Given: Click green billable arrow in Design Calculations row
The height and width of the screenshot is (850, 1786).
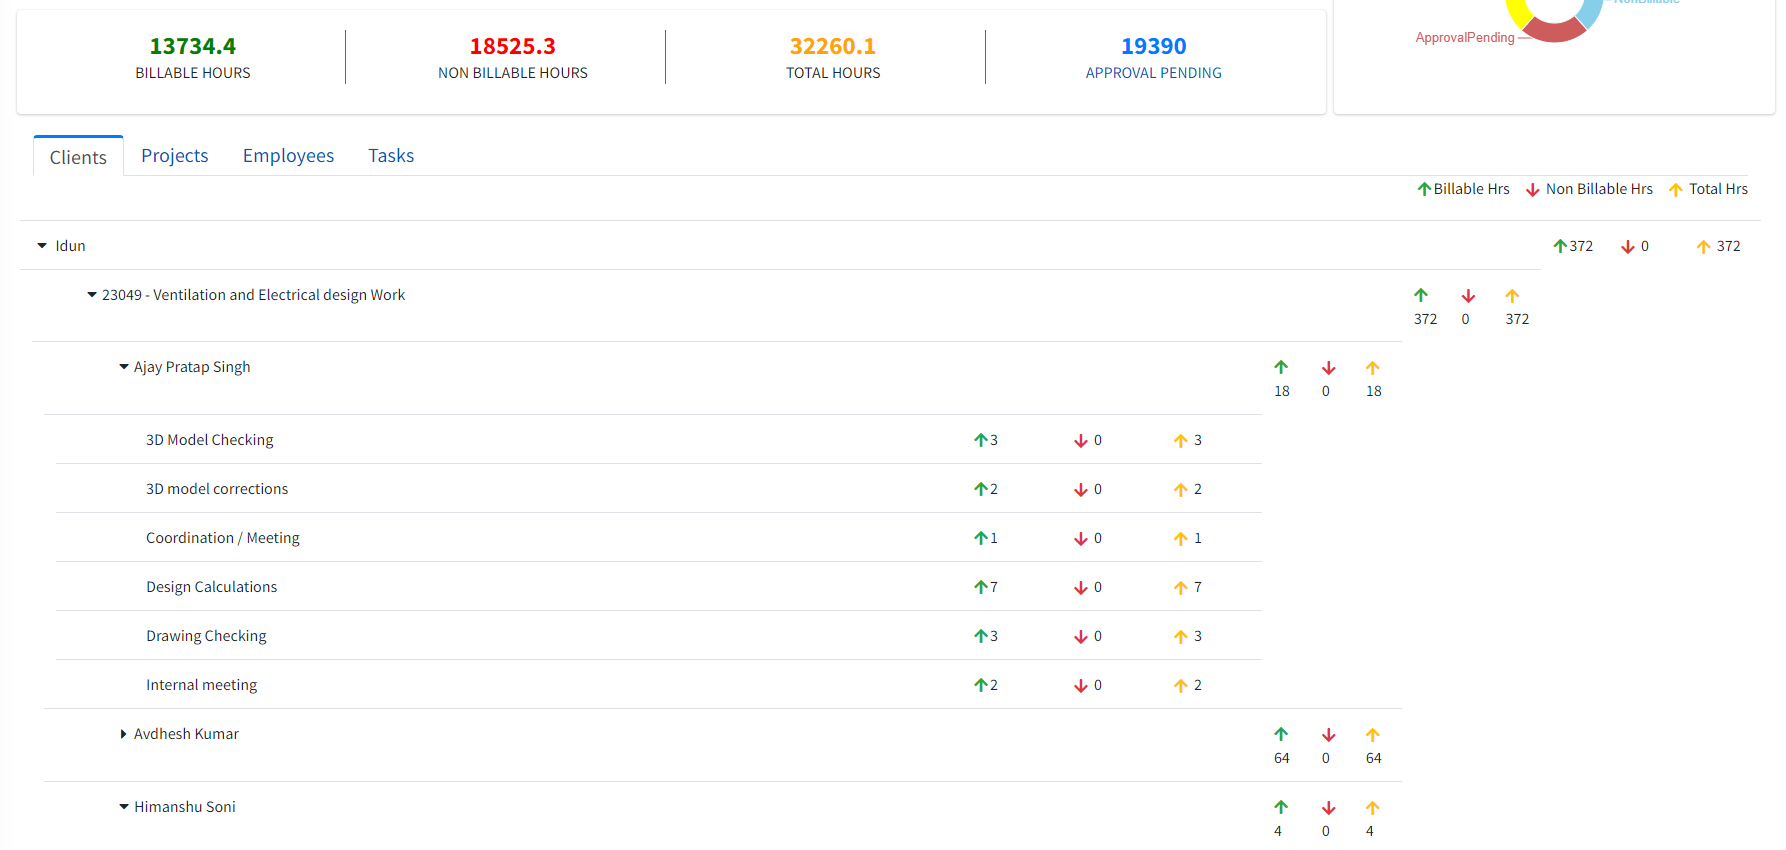Looking at the screenshot, I should (x=980, y=587).
